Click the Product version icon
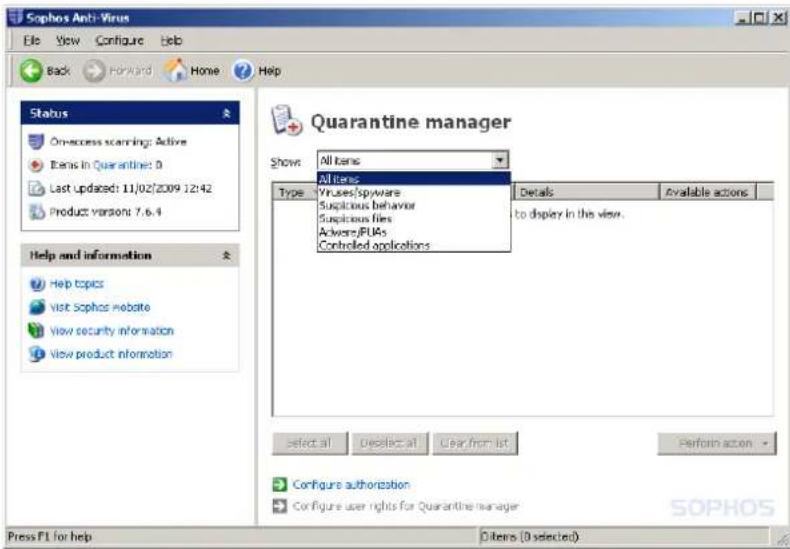 click(x=36, y=212)
